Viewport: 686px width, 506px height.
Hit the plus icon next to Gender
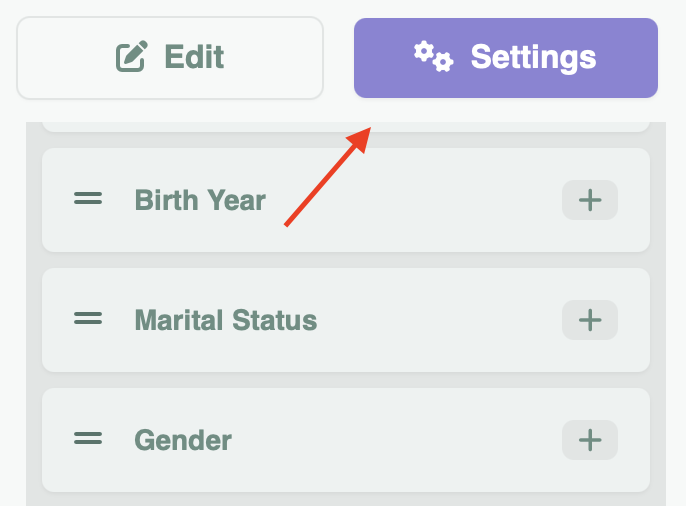pos(590,440)
